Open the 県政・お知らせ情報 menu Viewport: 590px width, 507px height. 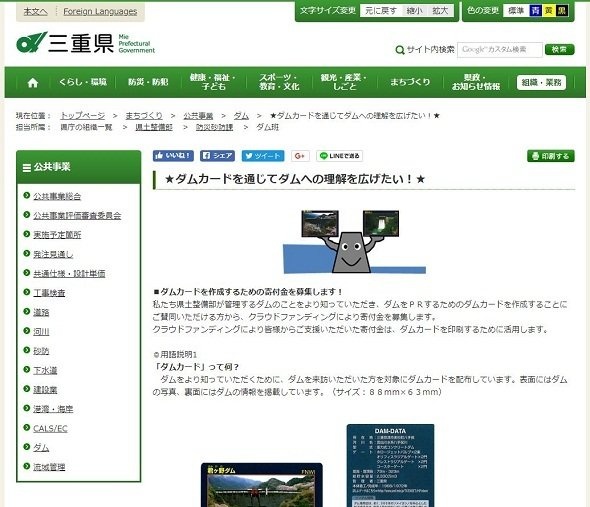tap(476, 82)
